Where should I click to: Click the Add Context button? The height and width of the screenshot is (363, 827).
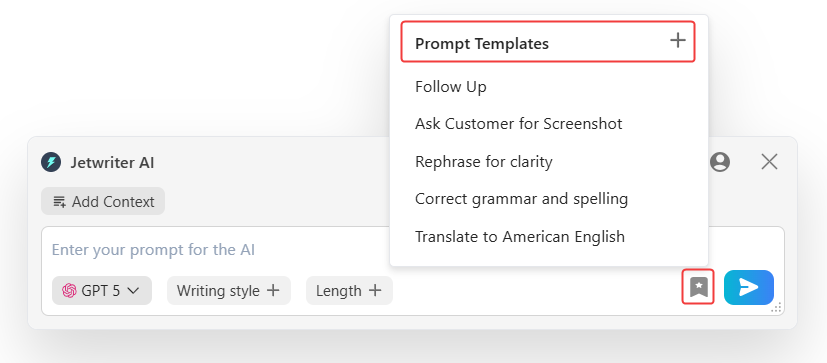(x=103, y=202)
